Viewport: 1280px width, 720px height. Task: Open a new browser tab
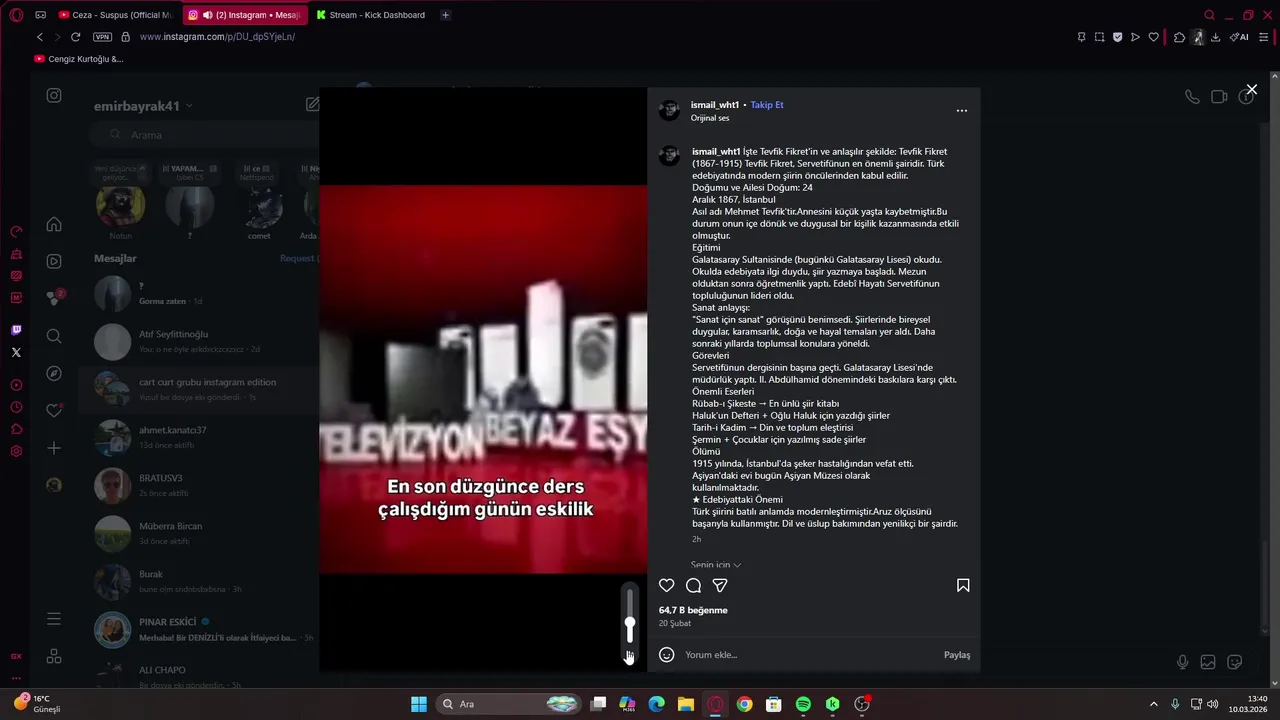tap(445, 15)
